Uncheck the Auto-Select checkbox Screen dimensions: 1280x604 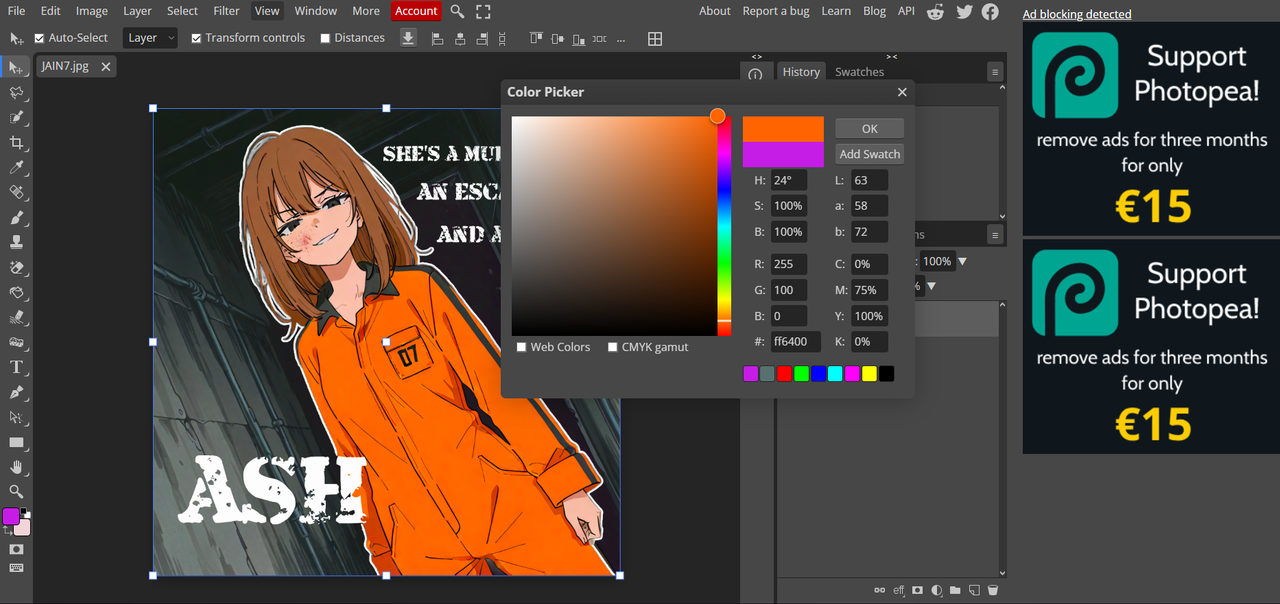[39, 38]
